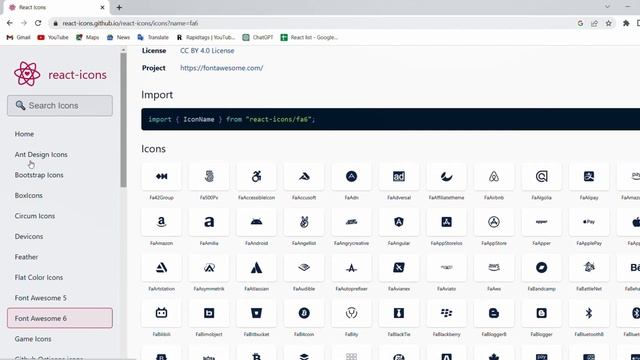Click the CC BY 4.0 License link
This screenshot has height=360, width=640.
207,51
